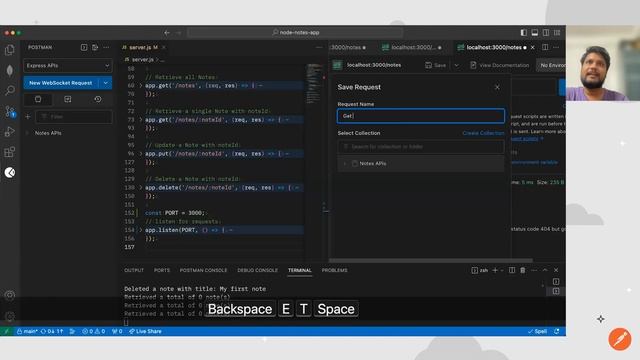This screenshot has height=360, width=640.
Task: Open the MongoDB leaf icon view
Action: point(9,70)
